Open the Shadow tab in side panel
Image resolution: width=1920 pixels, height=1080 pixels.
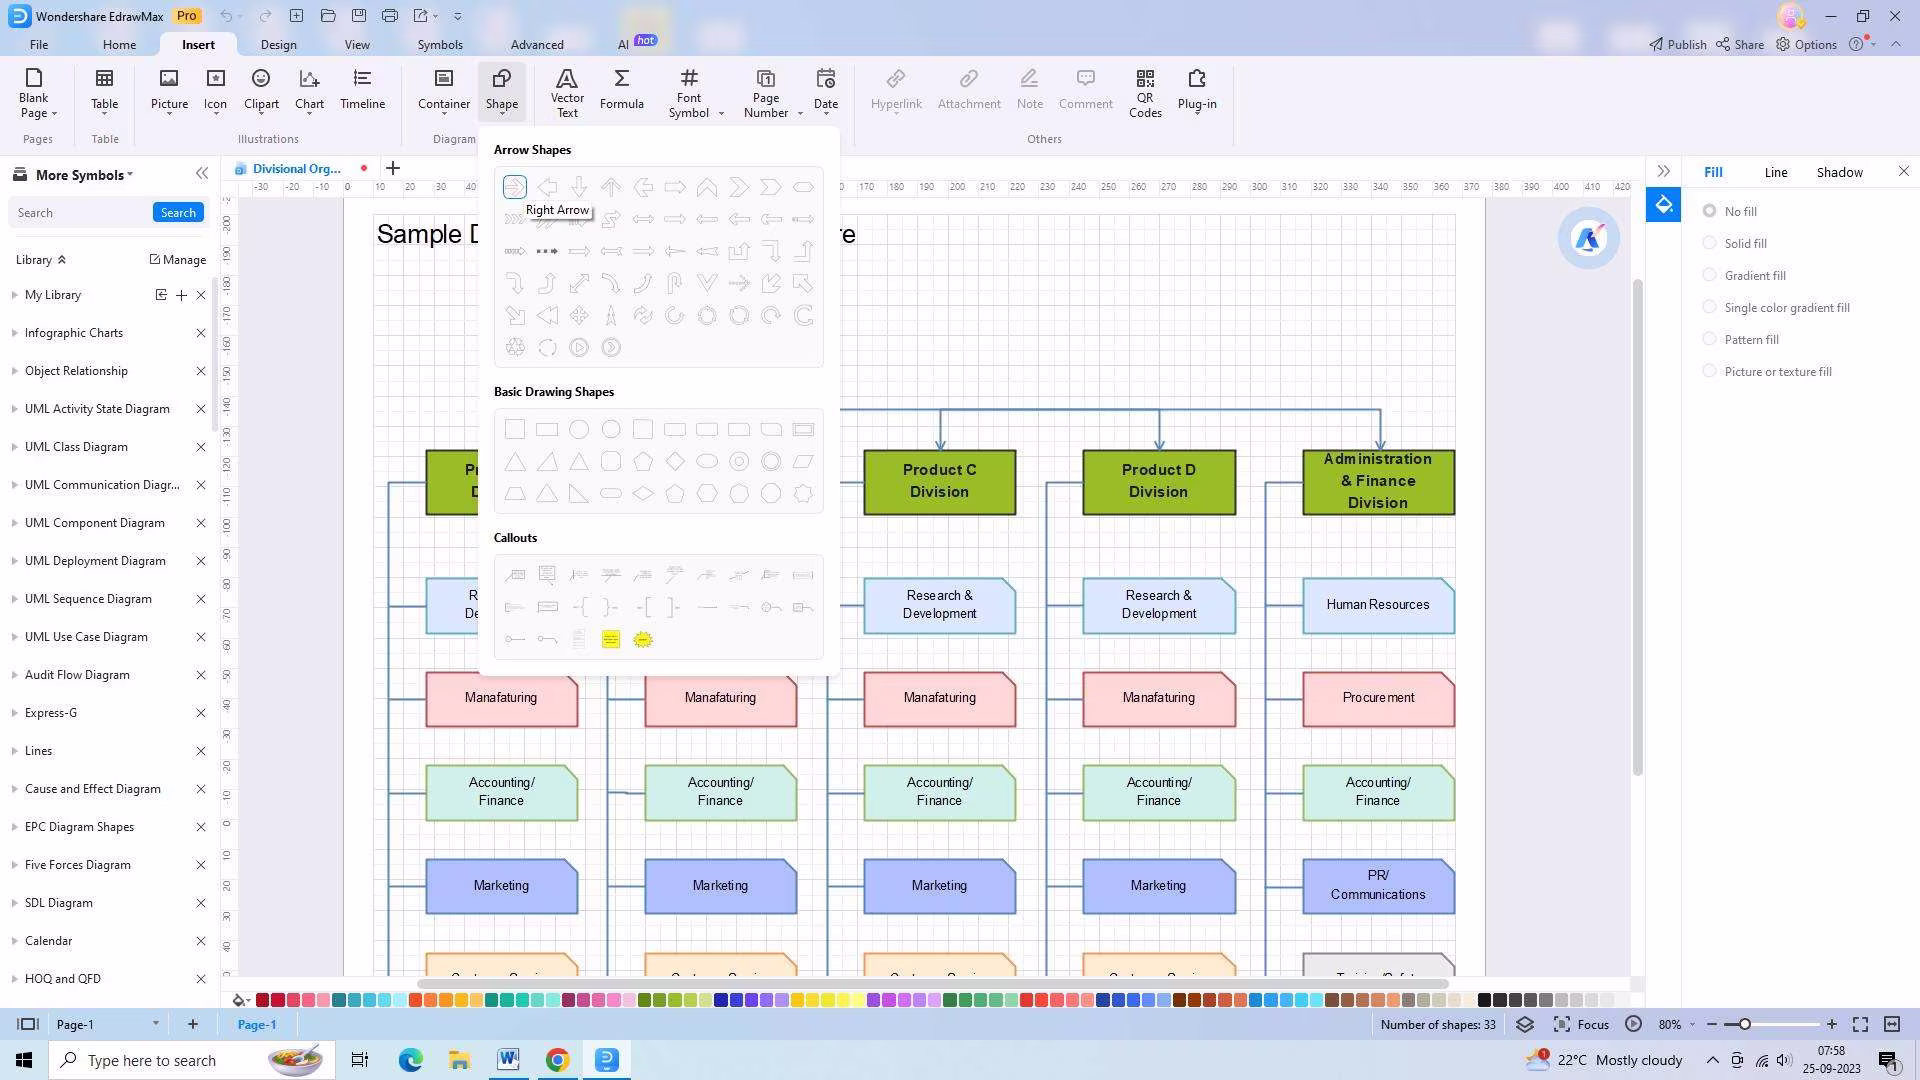(1839, 172)
